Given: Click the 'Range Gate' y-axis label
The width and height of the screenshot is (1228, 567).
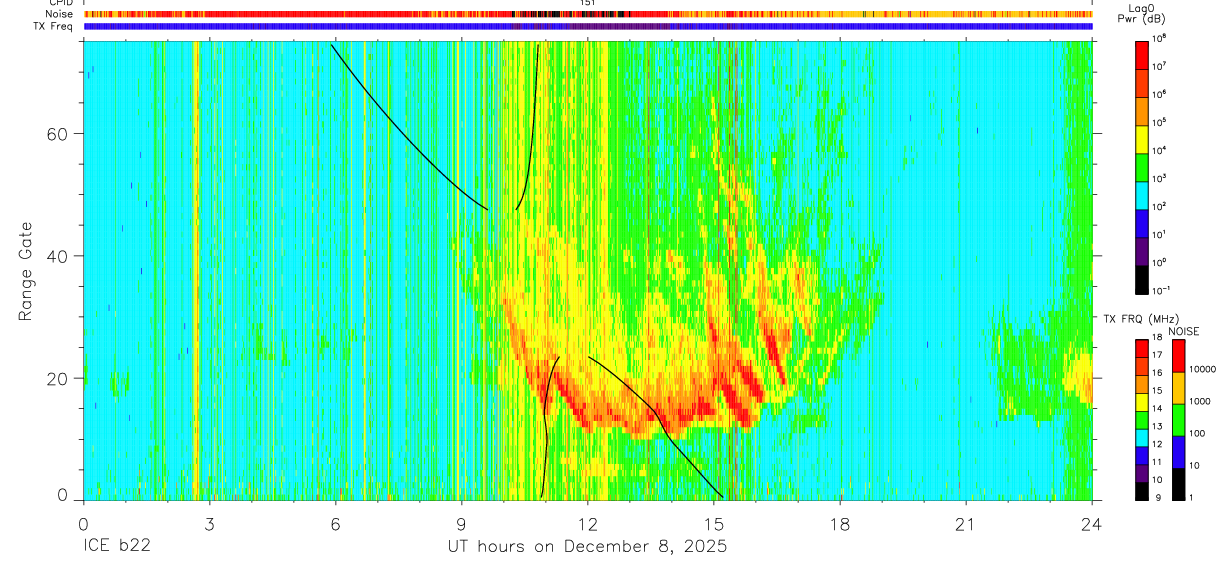Looking at the screenshot, I should 26,271.
